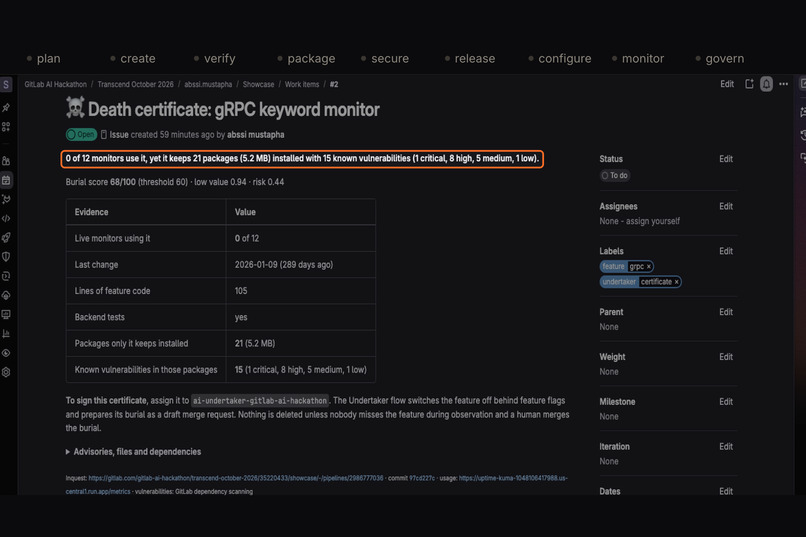Click the issue type icon before 'Issue created'

[x=104, y=135]
